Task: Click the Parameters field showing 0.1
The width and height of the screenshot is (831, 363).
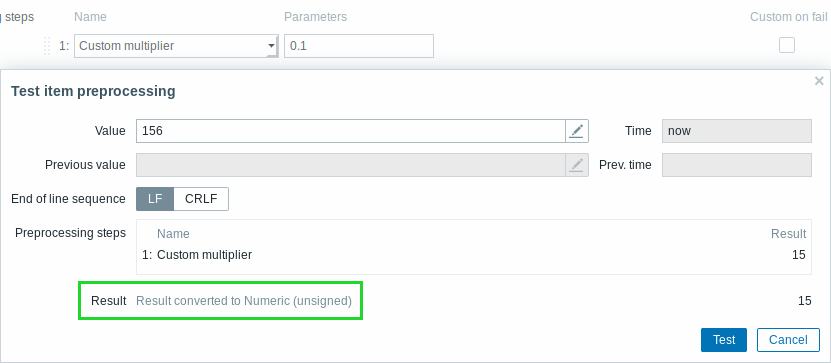Action: (x=359, y=46)
